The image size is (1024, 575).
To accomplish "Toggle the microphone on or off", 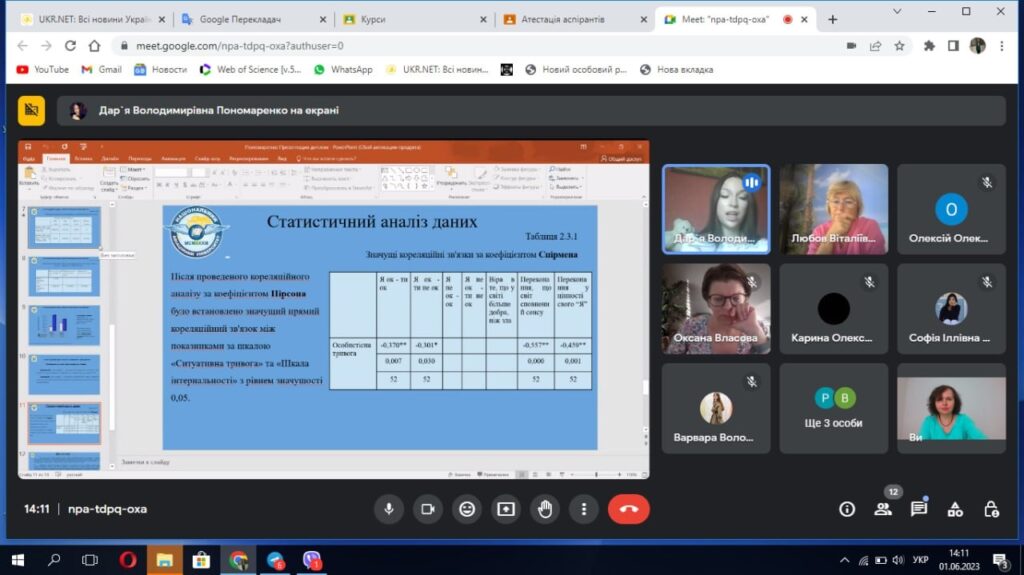I will pyautogui.click(x=389, y=508).
